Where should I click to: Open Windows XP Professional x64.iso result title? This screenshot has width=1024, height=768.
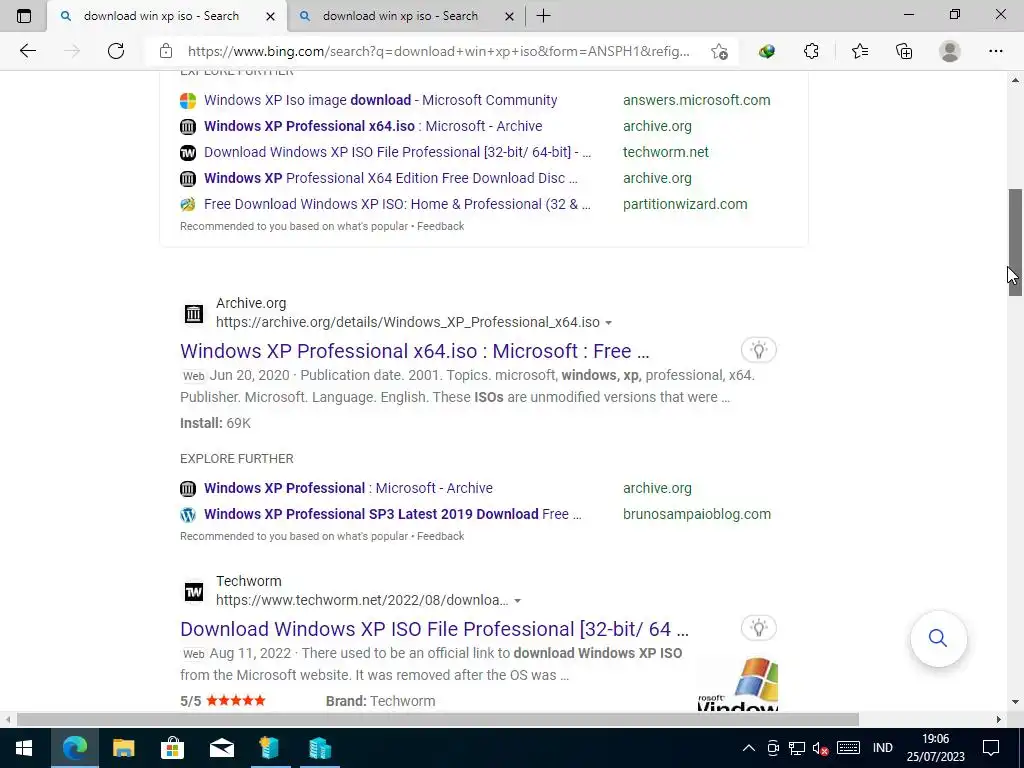415,351
